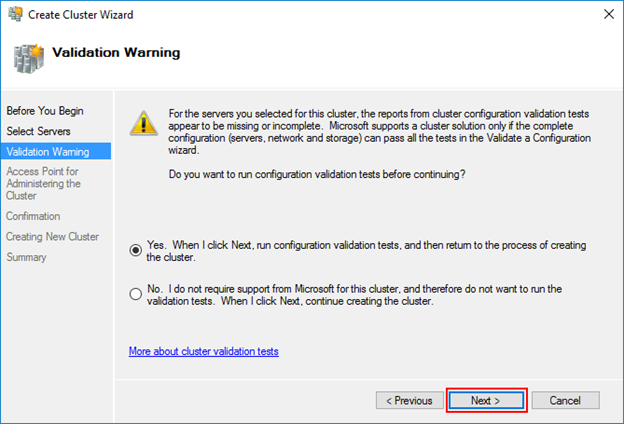Image resolution: width=624 pixels, height=424 pixels.
Task: Open the Summary step
Action: pos(26,257)
